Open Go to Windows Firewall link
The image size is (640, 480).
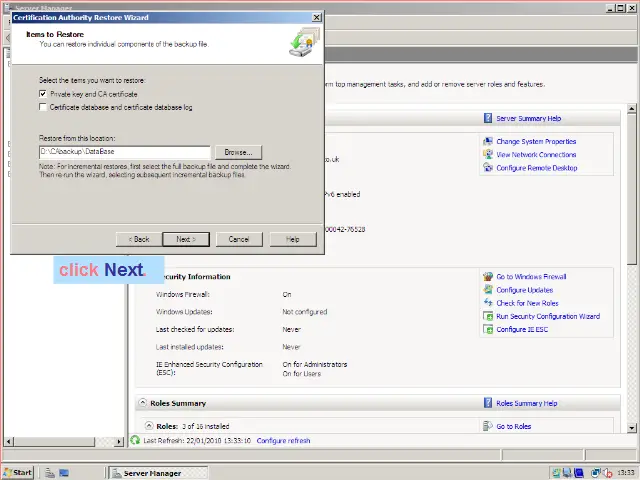click(531, 277)
